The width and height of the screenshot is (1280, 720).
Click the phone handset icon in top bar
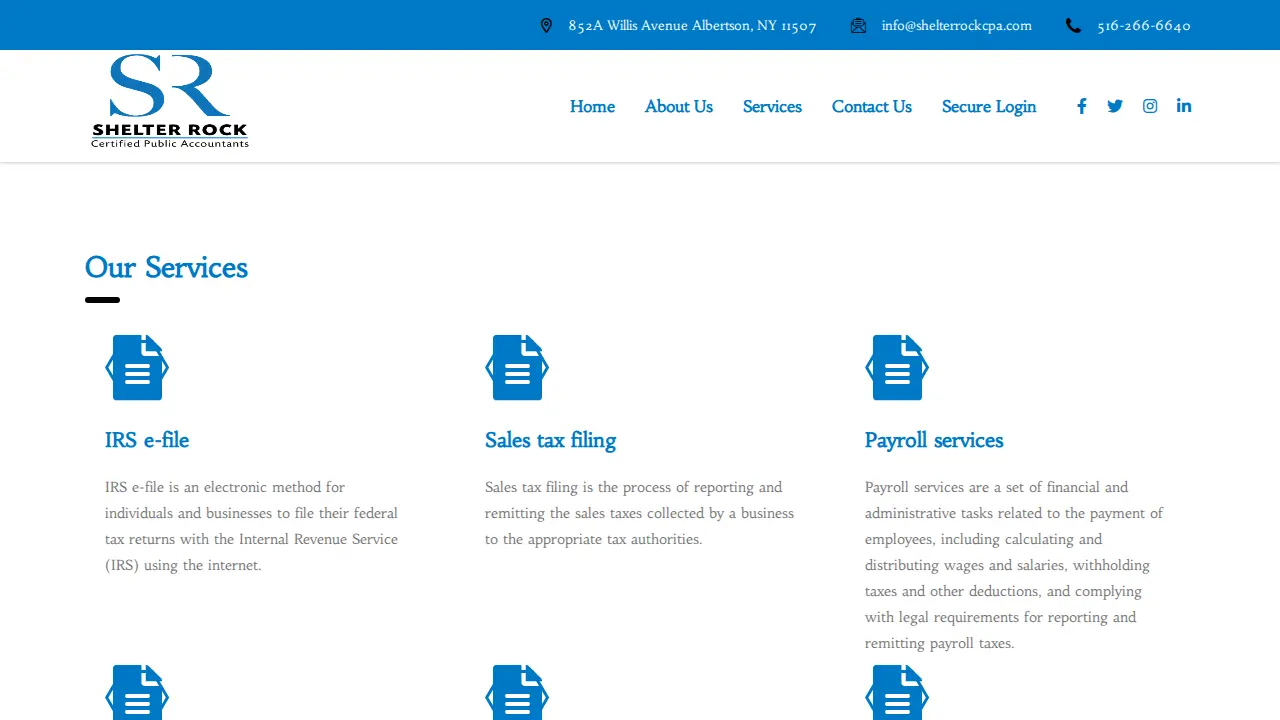click(1073, 26)
